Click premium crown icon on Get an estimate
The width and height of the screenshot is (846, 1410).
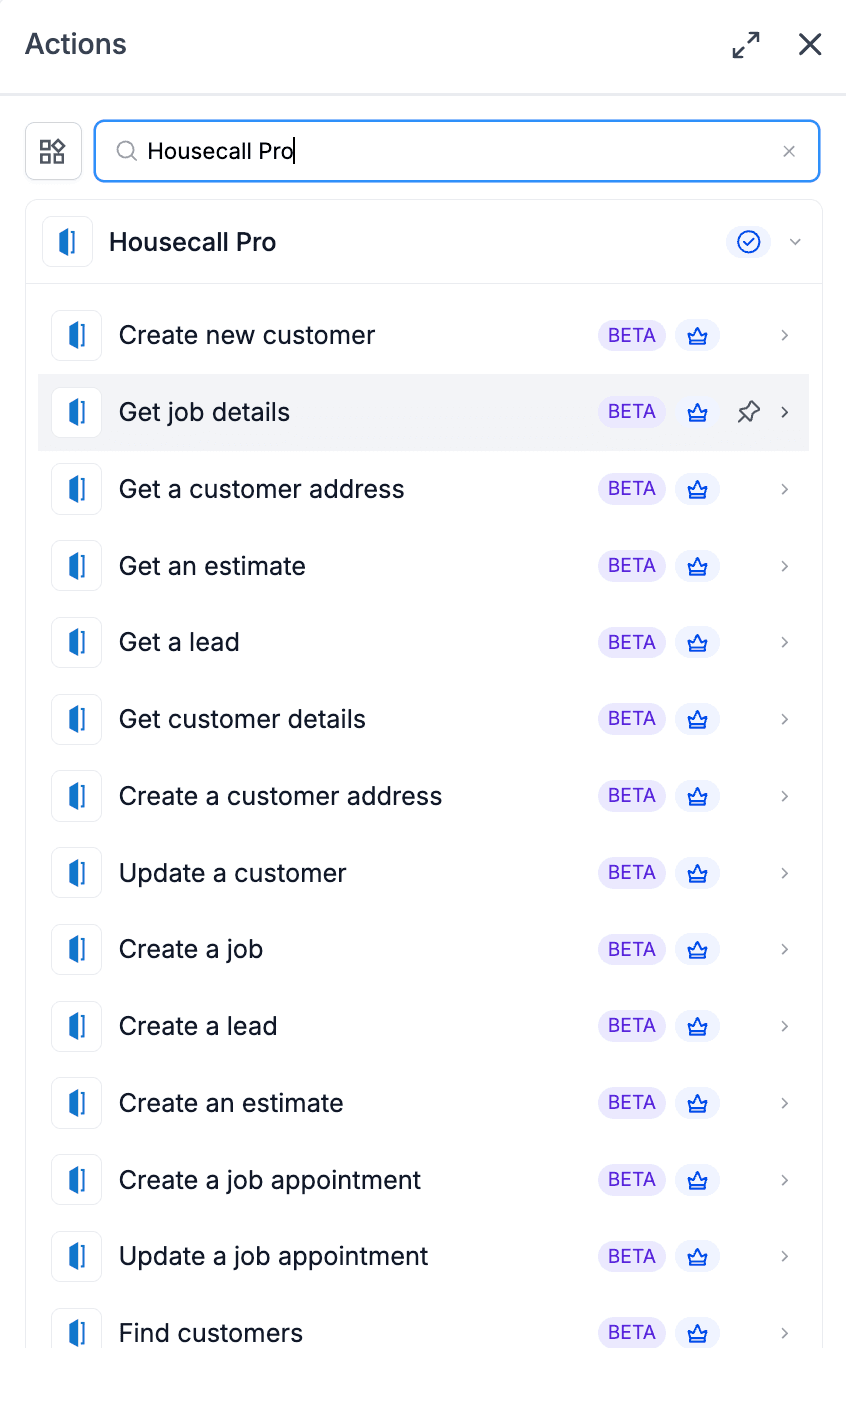698,566
